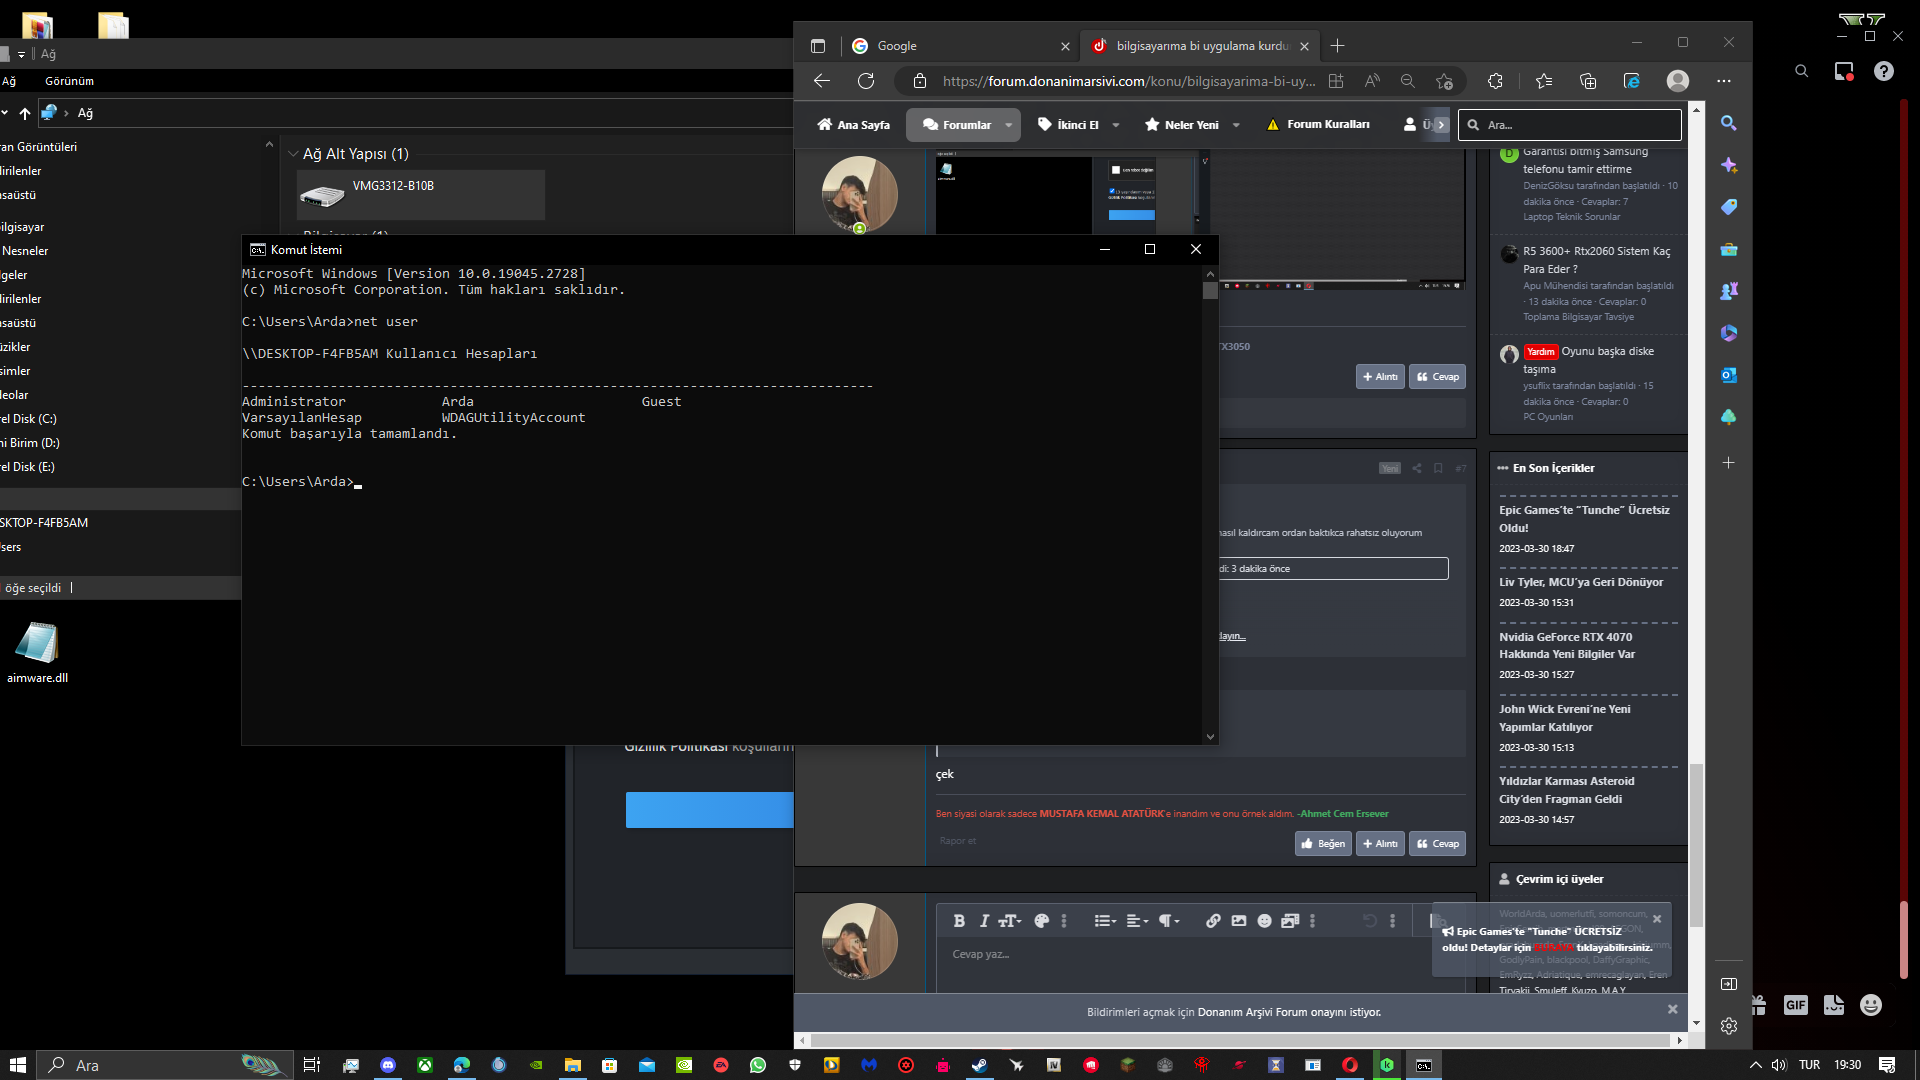
Task: Select VMG3312-B10B network device in Explorer
Action: [421, 195]
